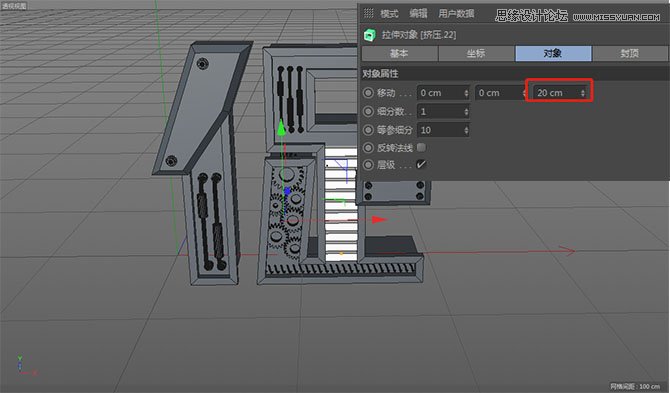Screen dimensions: 670x393
Task: Click the green Extrude object icon
Action: point(370,35)
